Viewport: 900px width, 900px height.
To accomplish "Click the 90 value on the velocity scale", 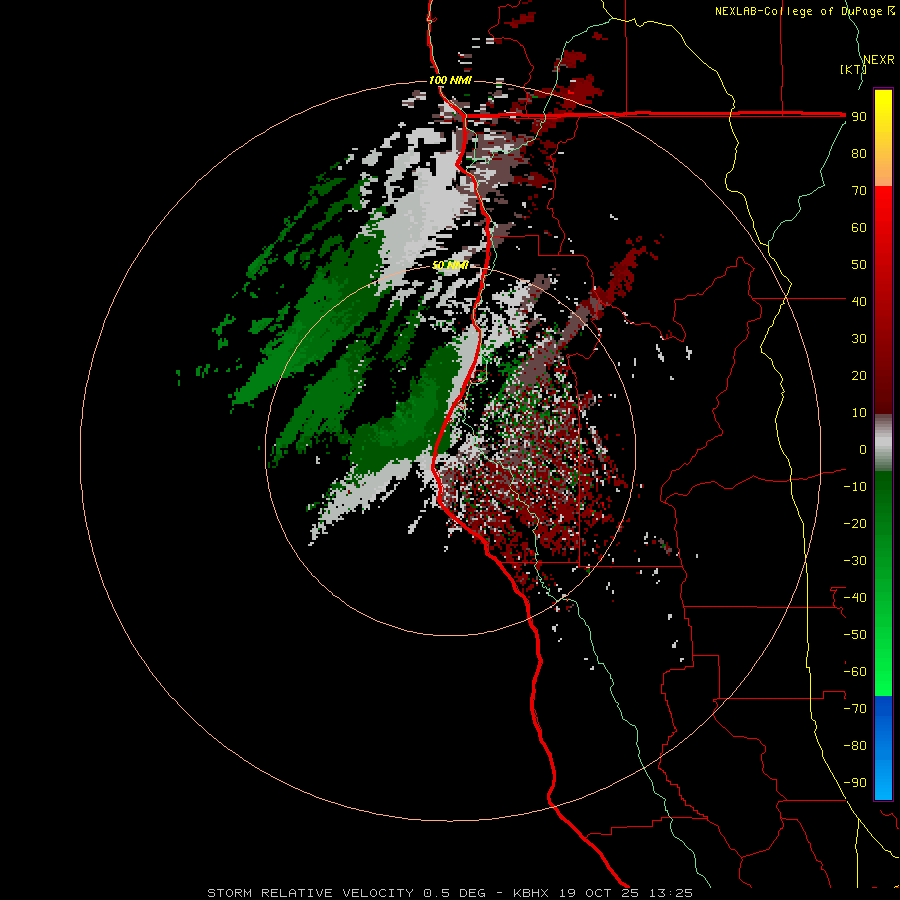I will pos(859,117).
